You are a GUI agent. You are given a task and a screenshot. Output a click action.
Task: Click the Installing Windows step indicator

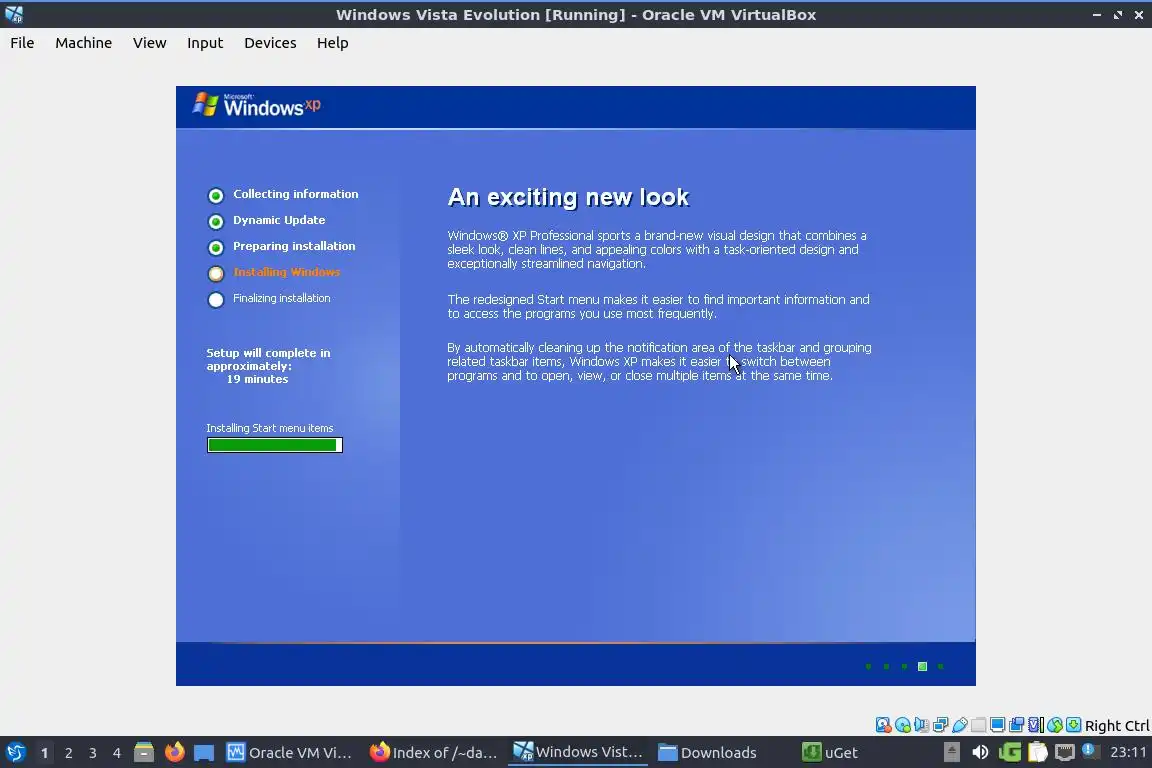click(x=215, y=273)
